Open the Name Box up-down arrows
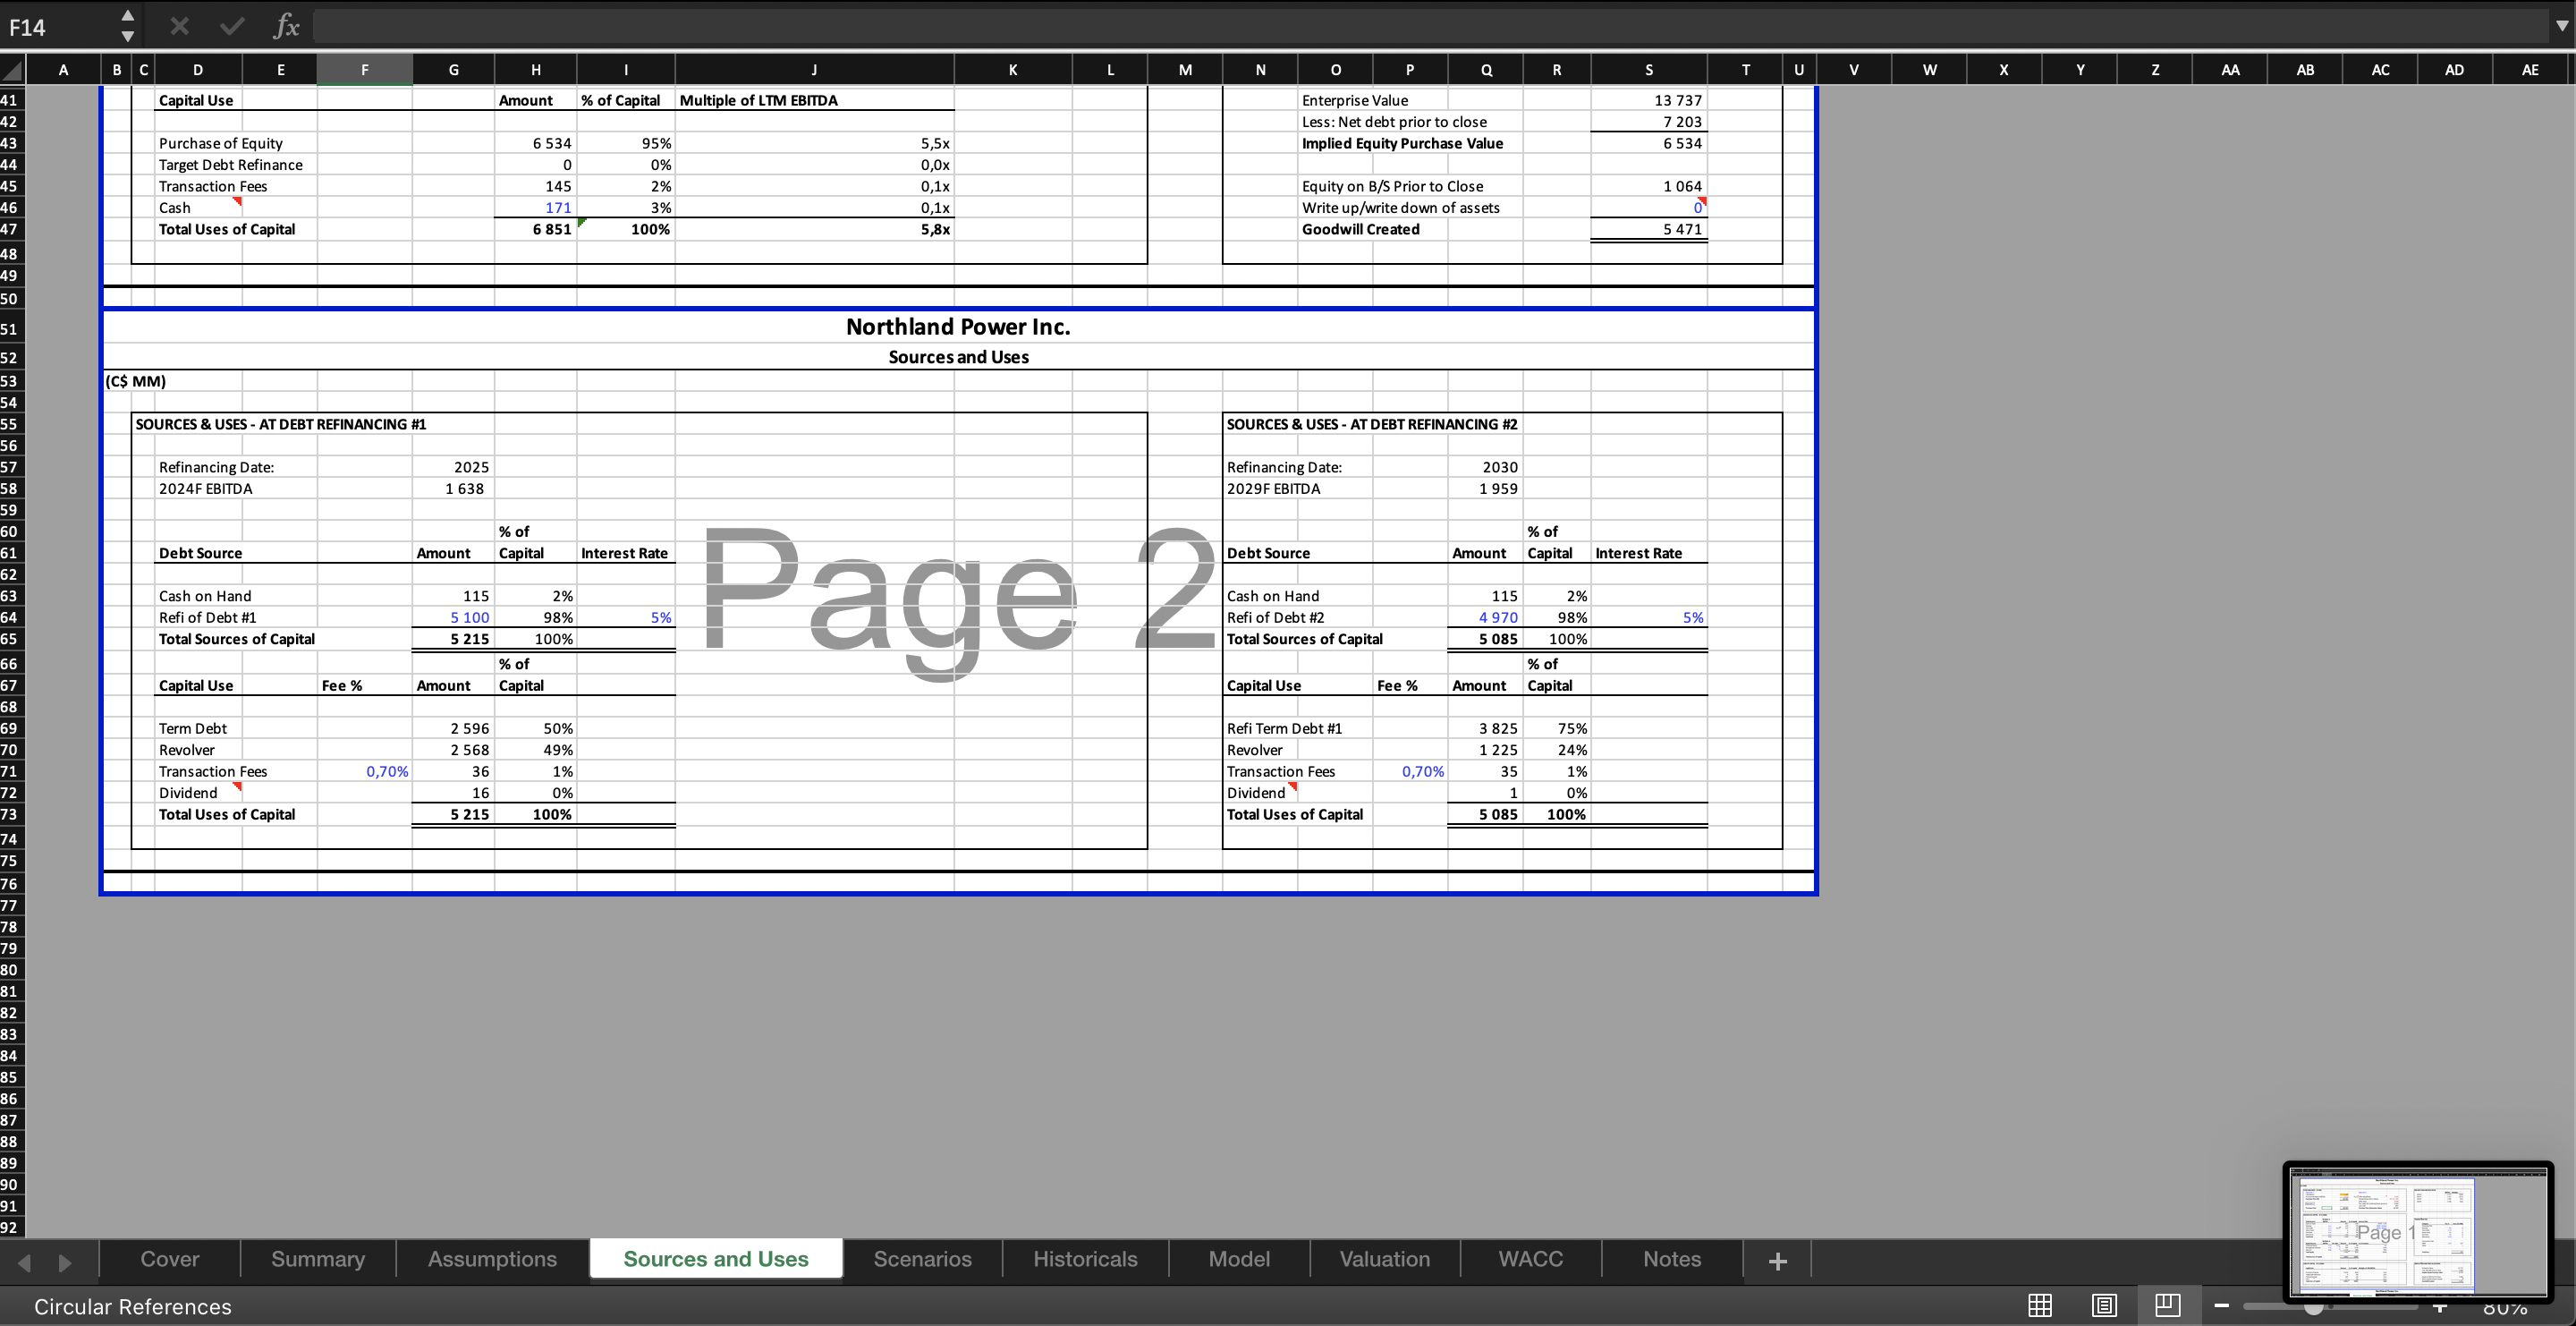Viewport: 2576px width, 1326px height. (x=127, y=26)
